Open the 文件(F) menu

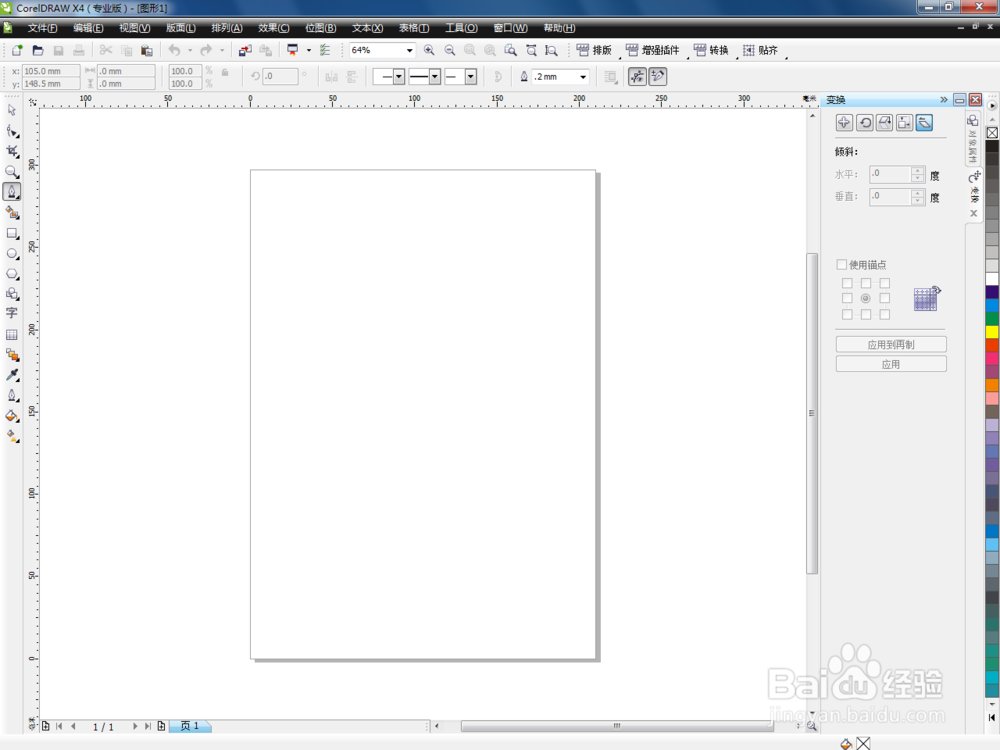tap(42, 28)
